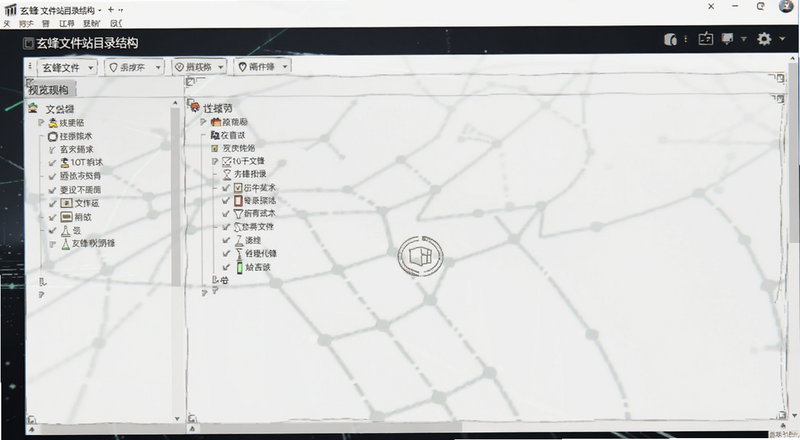Toggle the check mark on 文作 row
Viewport: 800px width, 440px height.
52,204
